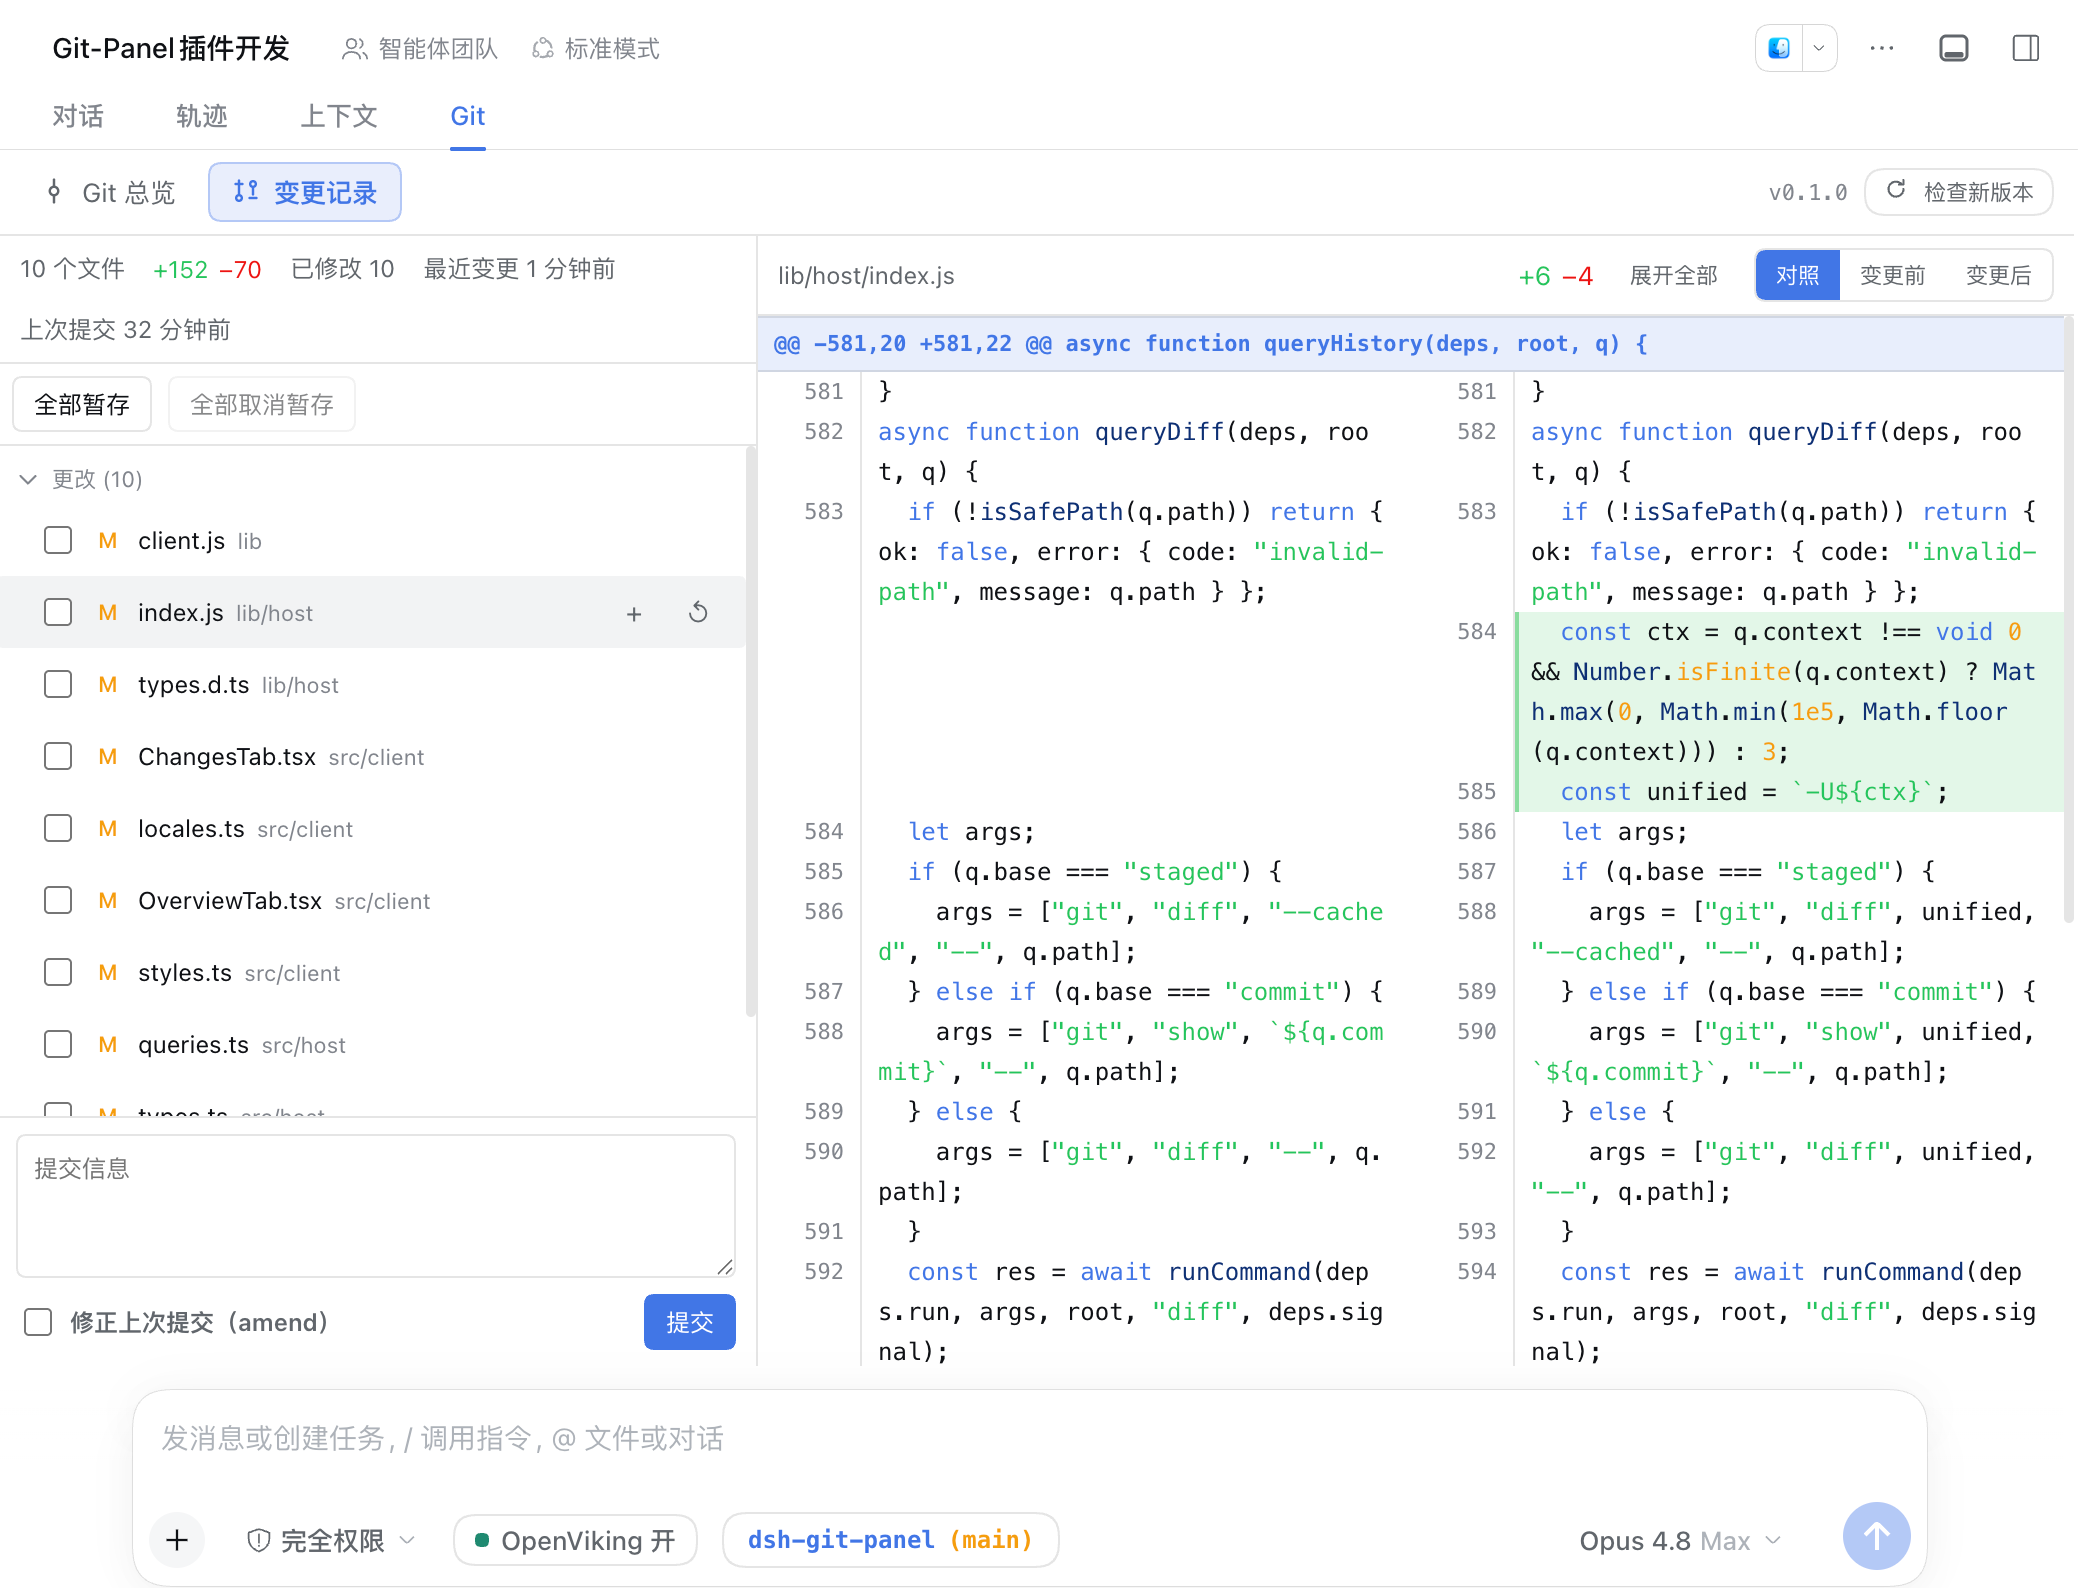
Task: Check the locales.ts checkbox
Action: [58, 828]
